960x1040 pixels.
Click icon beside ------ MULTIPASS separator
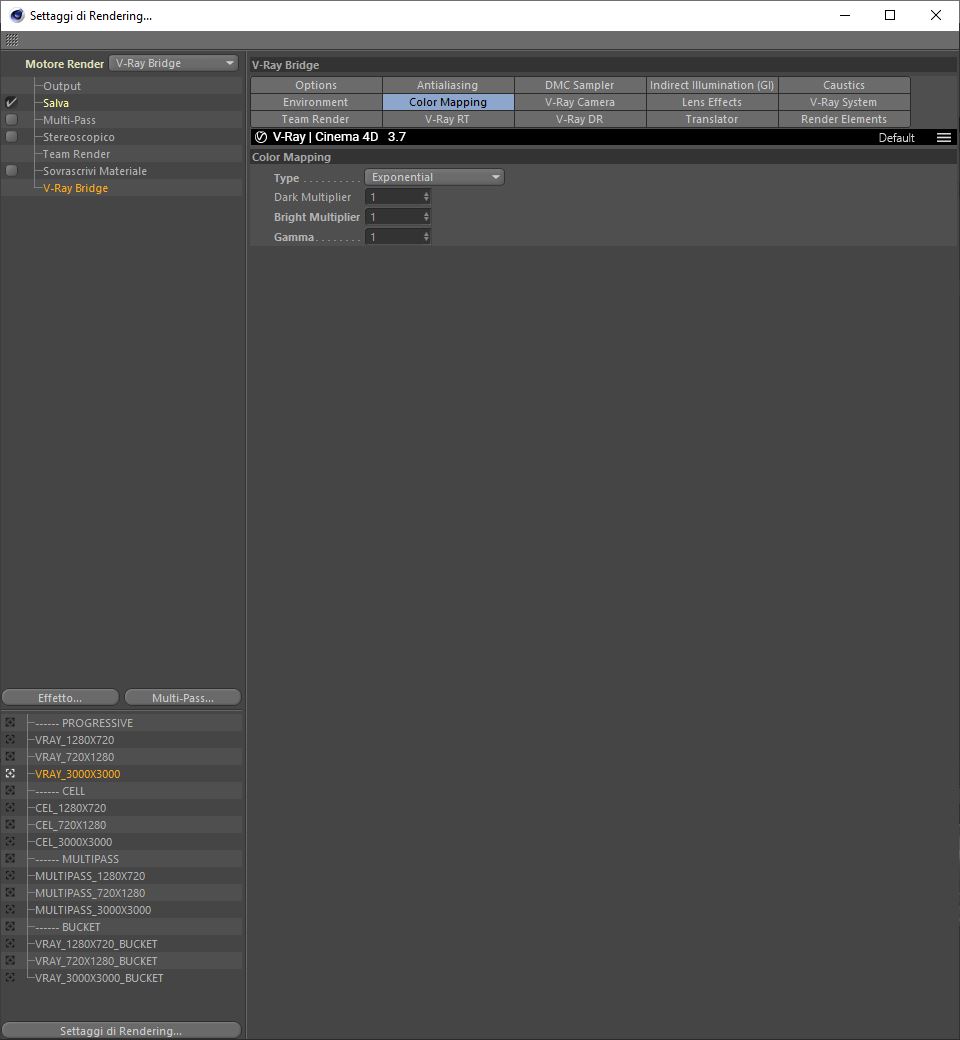[10, 859]
